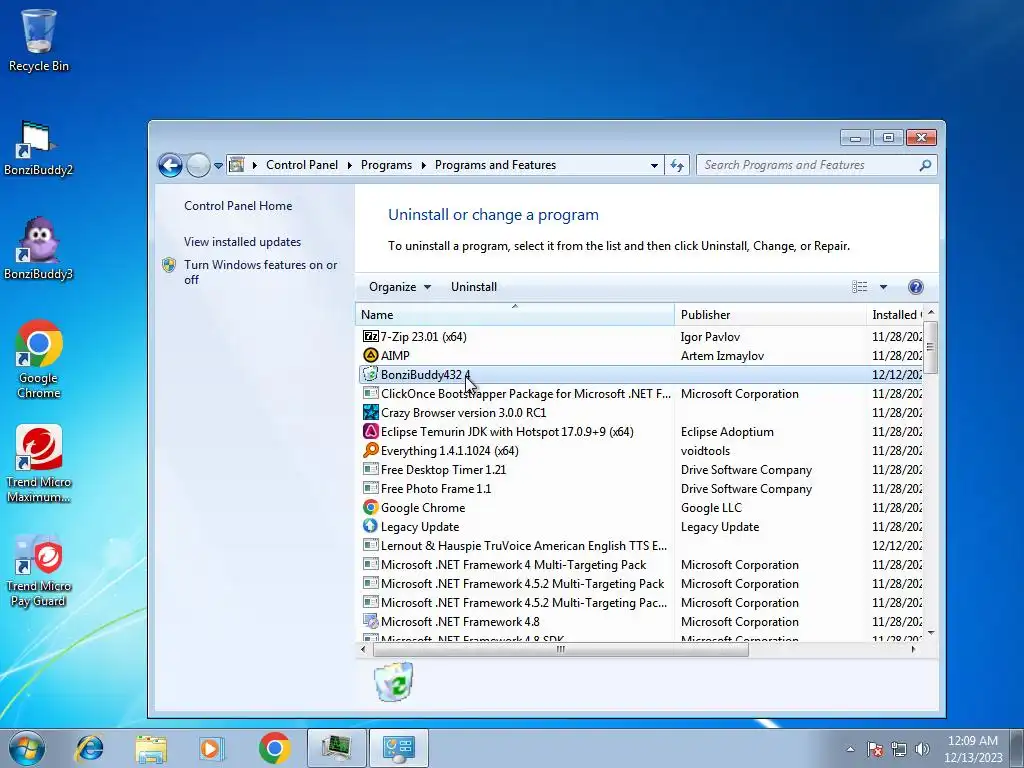Click the AIMP program icon
1024x768 pixels.
coord(370,355)
